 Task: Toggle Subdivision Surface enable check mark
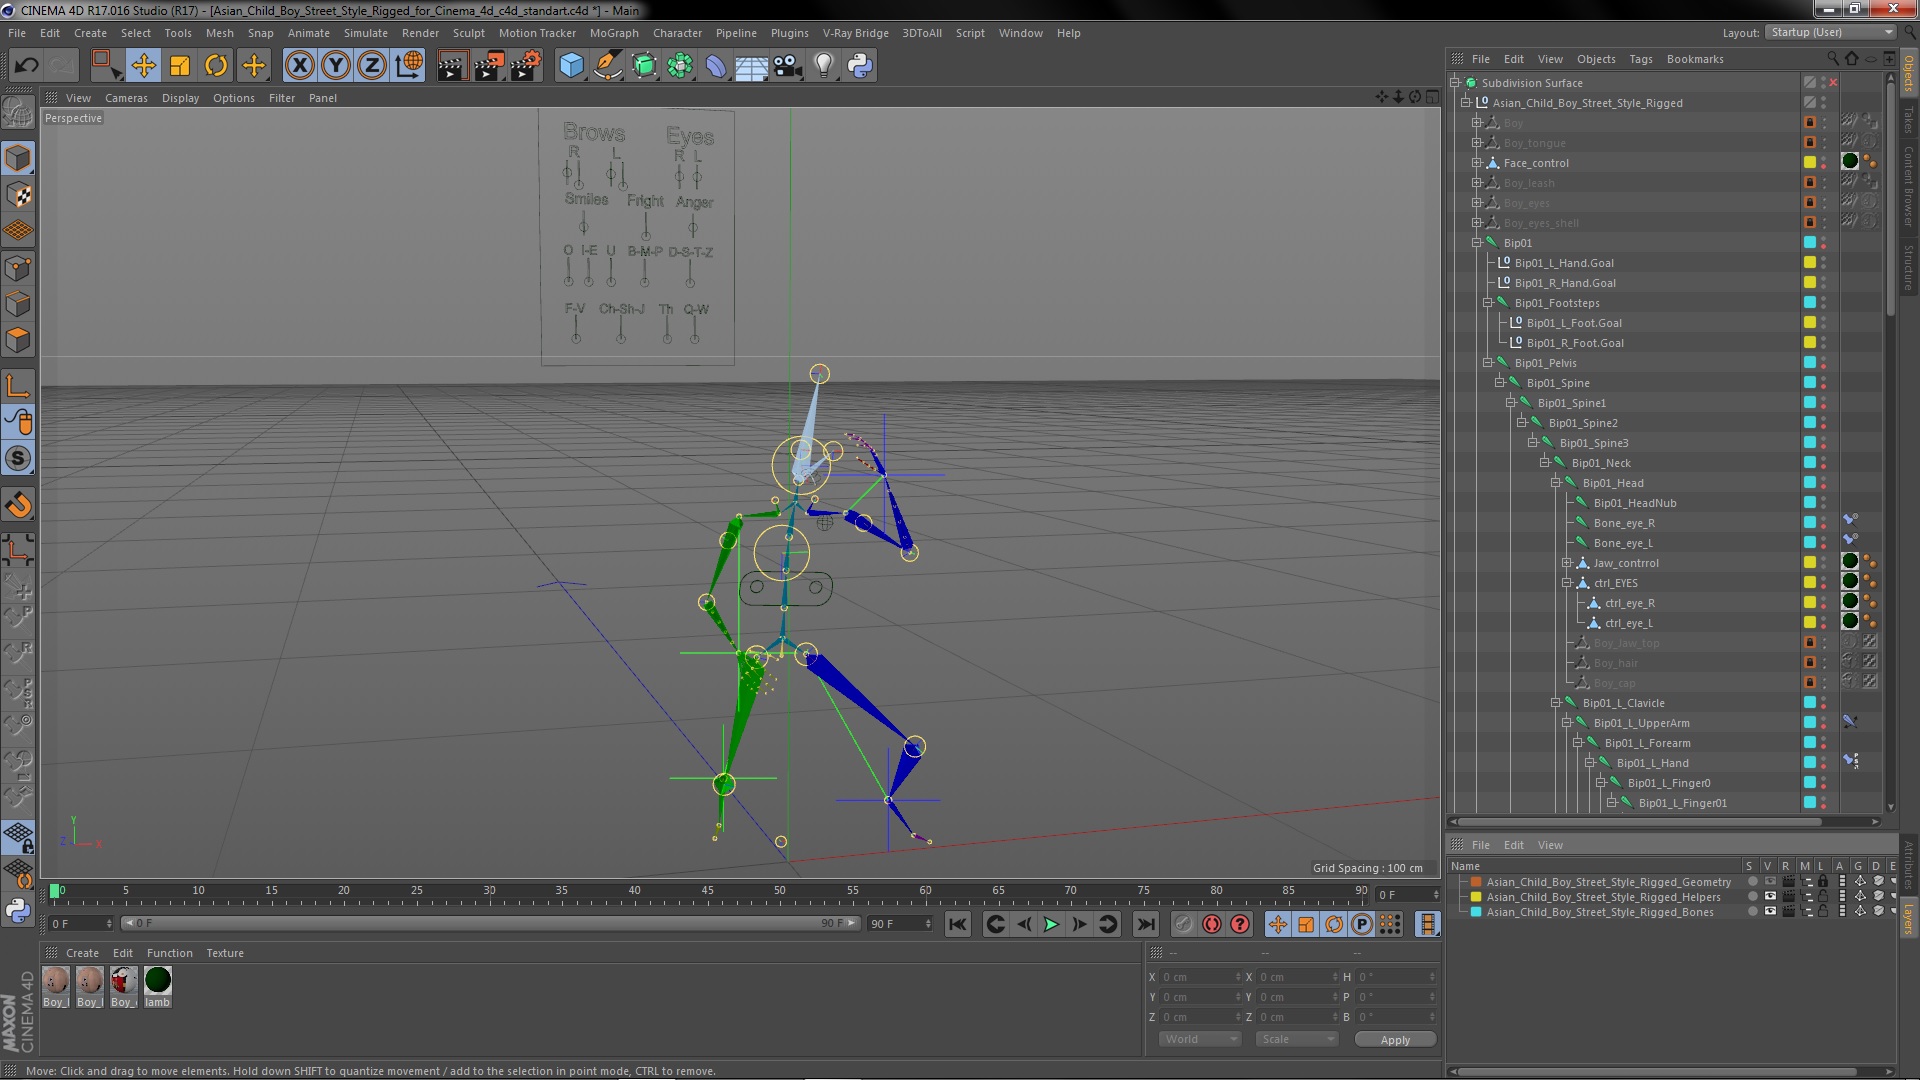click(1833, 83)
